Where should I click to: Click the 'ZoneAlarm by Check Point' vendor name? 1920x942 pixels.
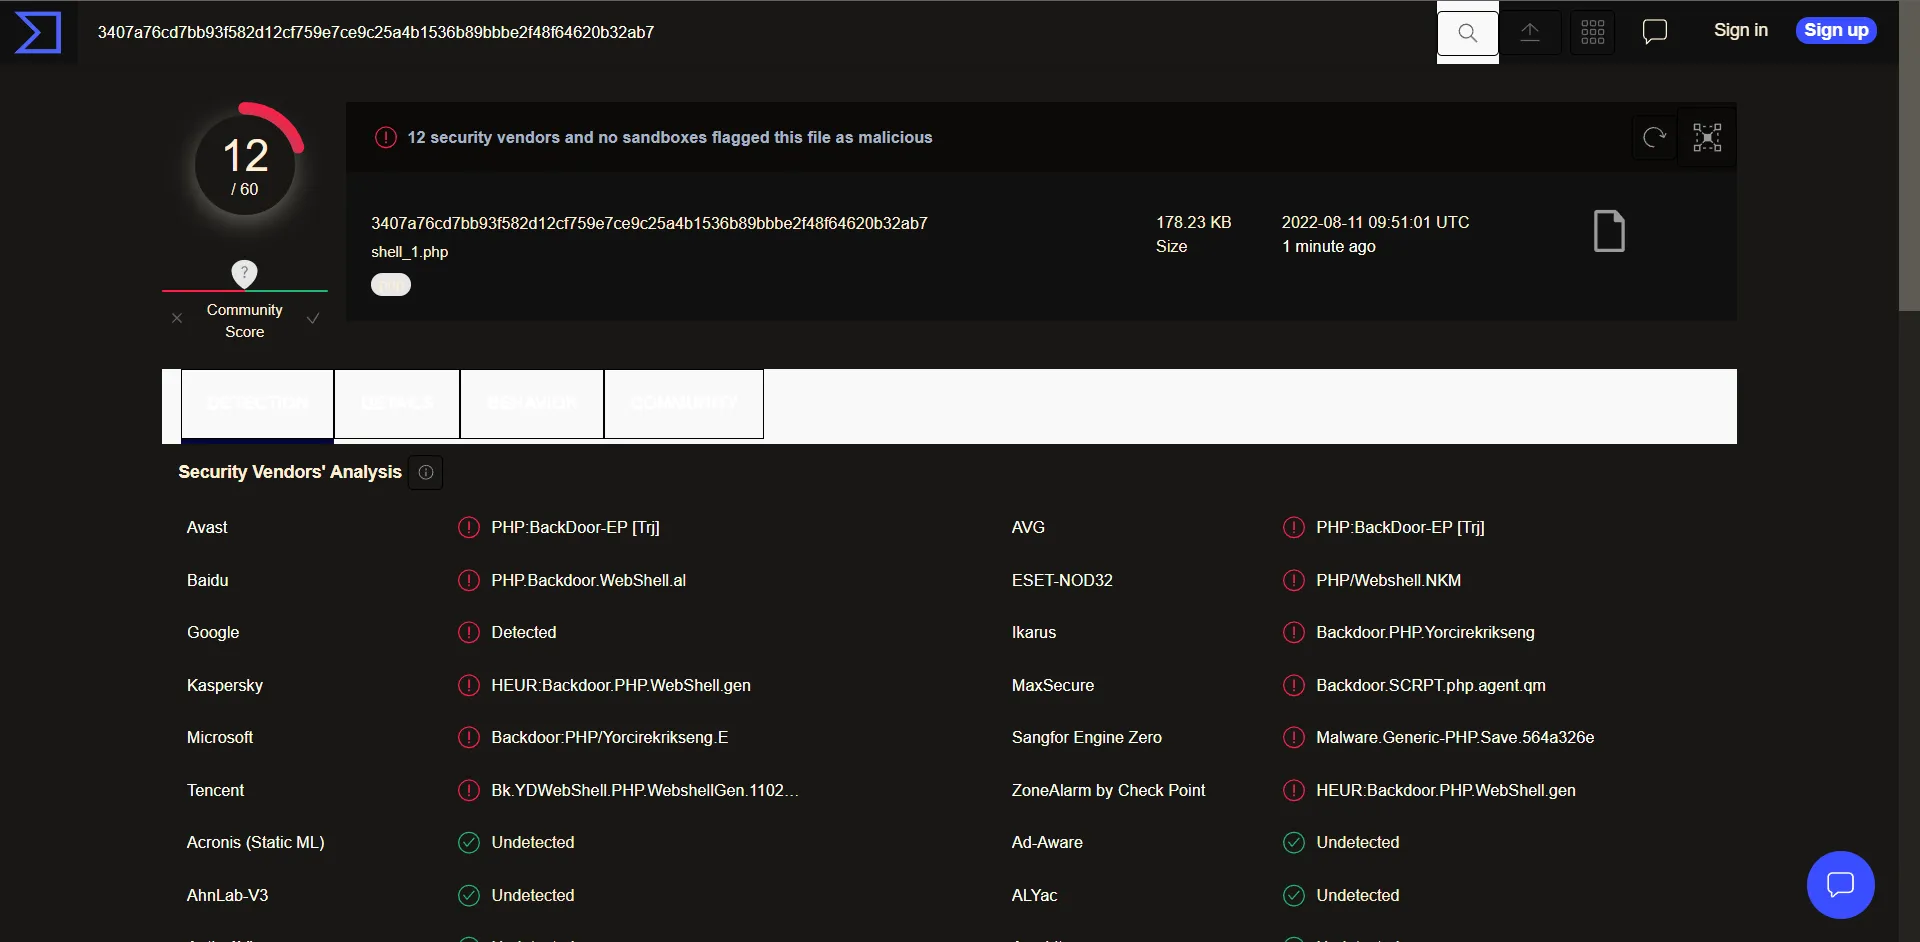tap(1108, 790)
